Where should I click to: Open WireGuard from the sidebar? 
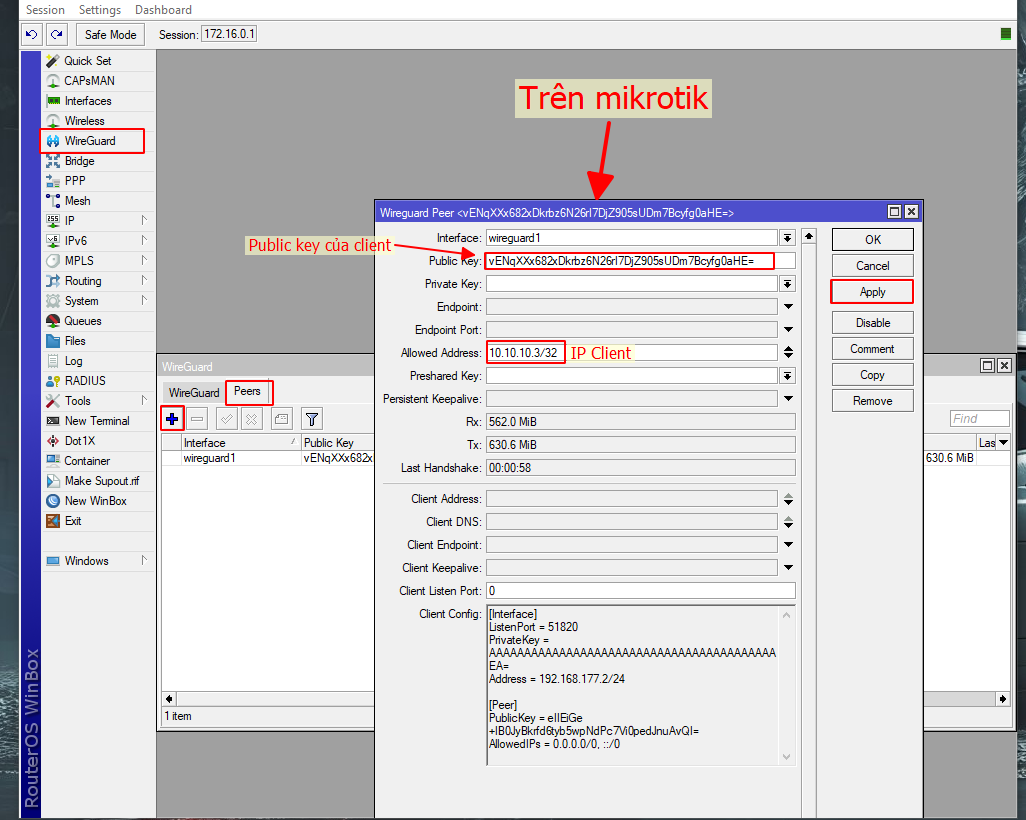pyautogui.click(x=90, y=141)
